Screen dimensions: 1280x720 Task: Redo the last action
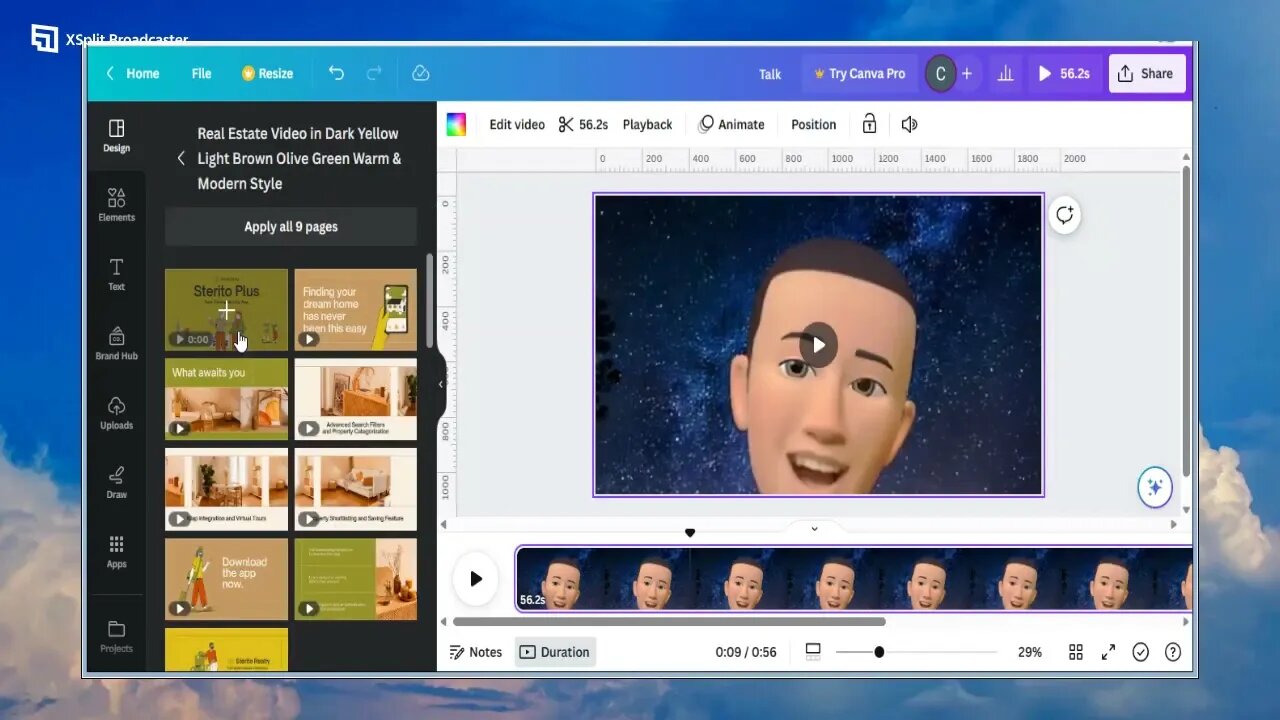pyautogui.click(x=374, y=73)
